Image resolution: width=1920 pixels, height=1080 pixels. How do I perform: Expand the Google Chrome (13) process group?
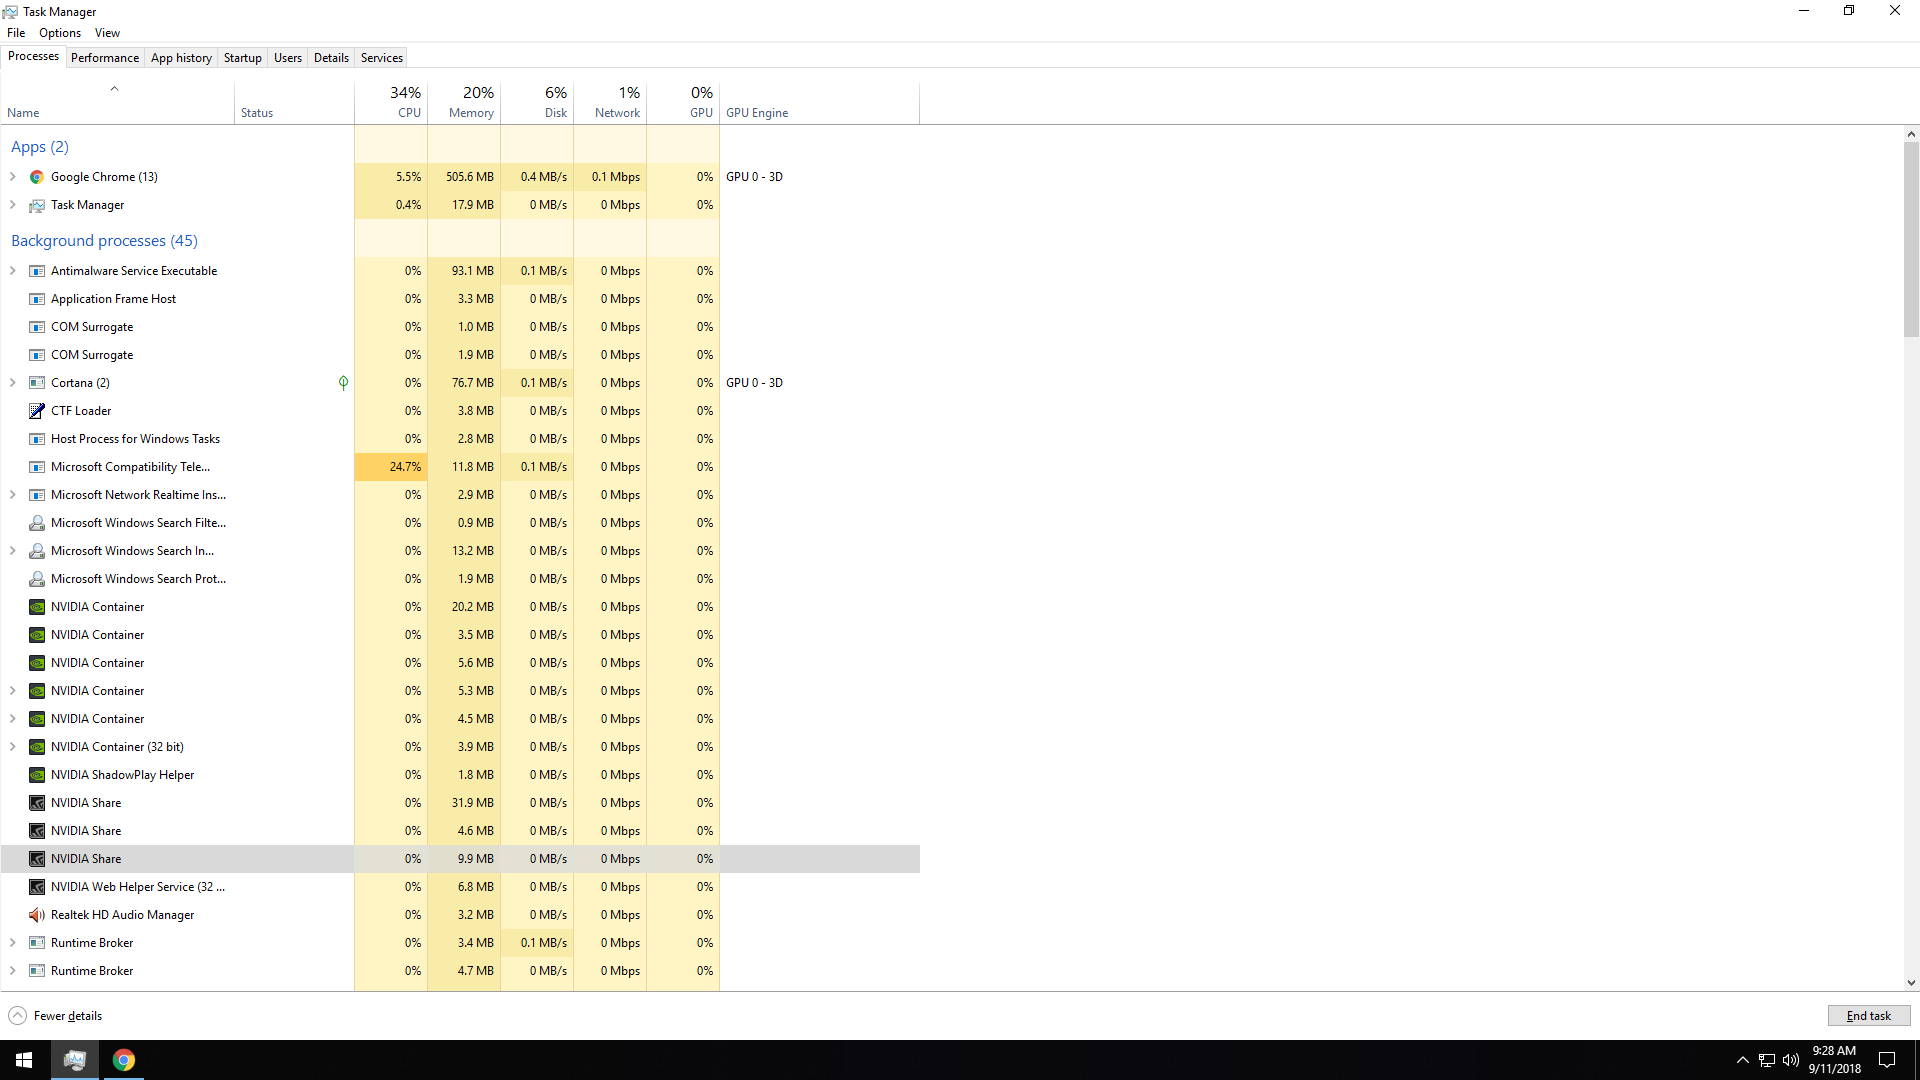(13, 177)
